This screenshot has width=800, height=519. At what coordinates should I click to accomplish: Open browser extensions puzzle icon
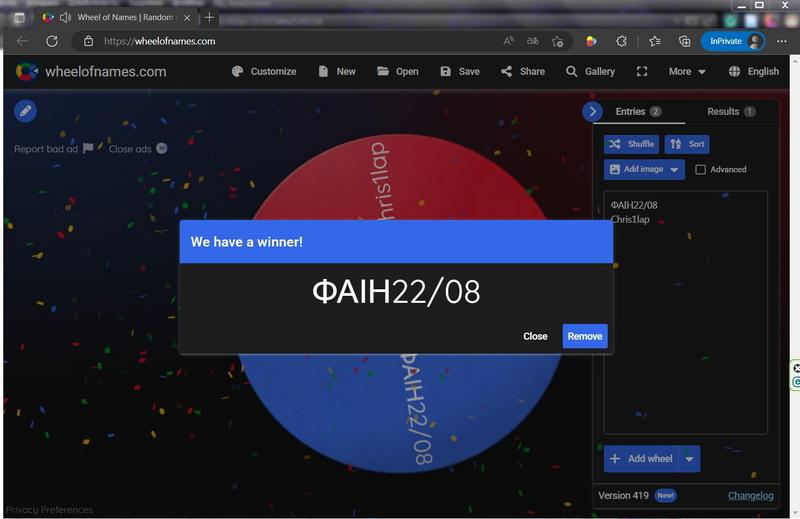point(621,41)
